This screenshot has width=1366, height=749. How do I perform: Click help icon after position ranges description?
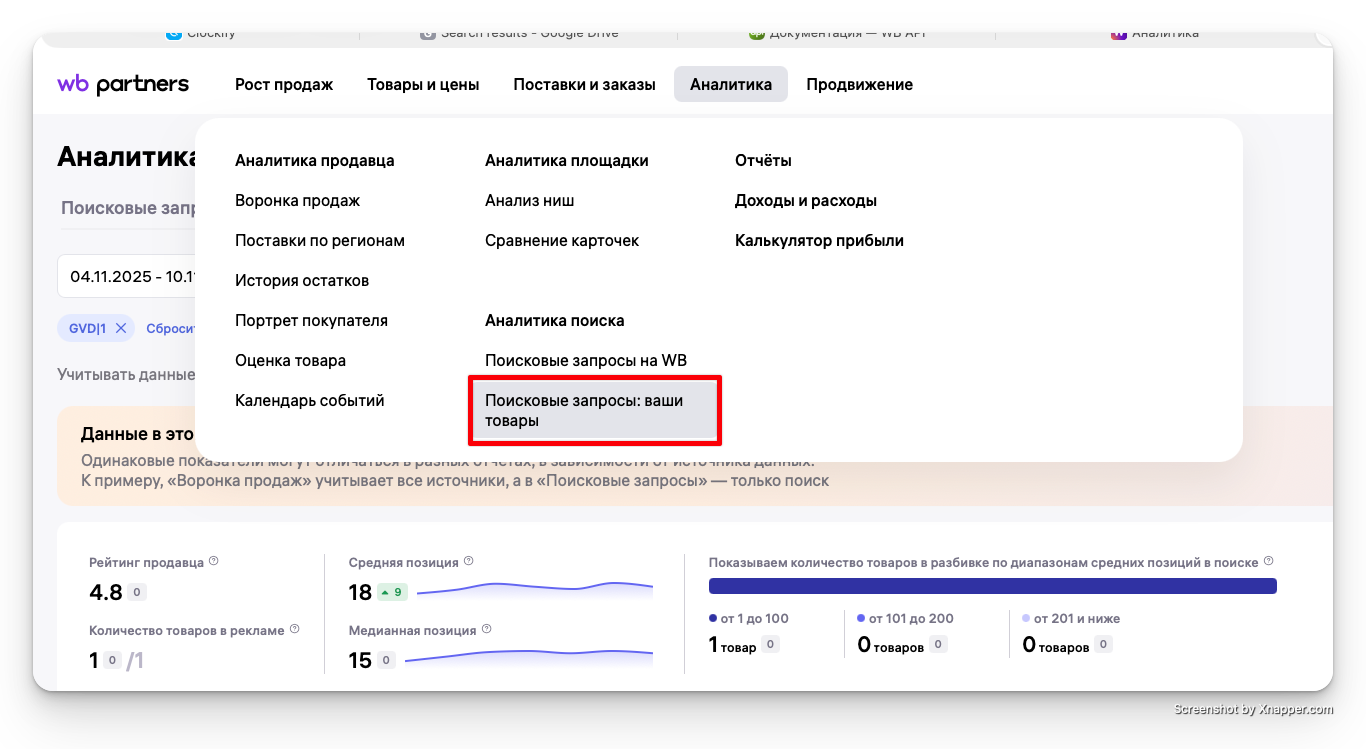pyautogui.click(x=1268, y=562)
